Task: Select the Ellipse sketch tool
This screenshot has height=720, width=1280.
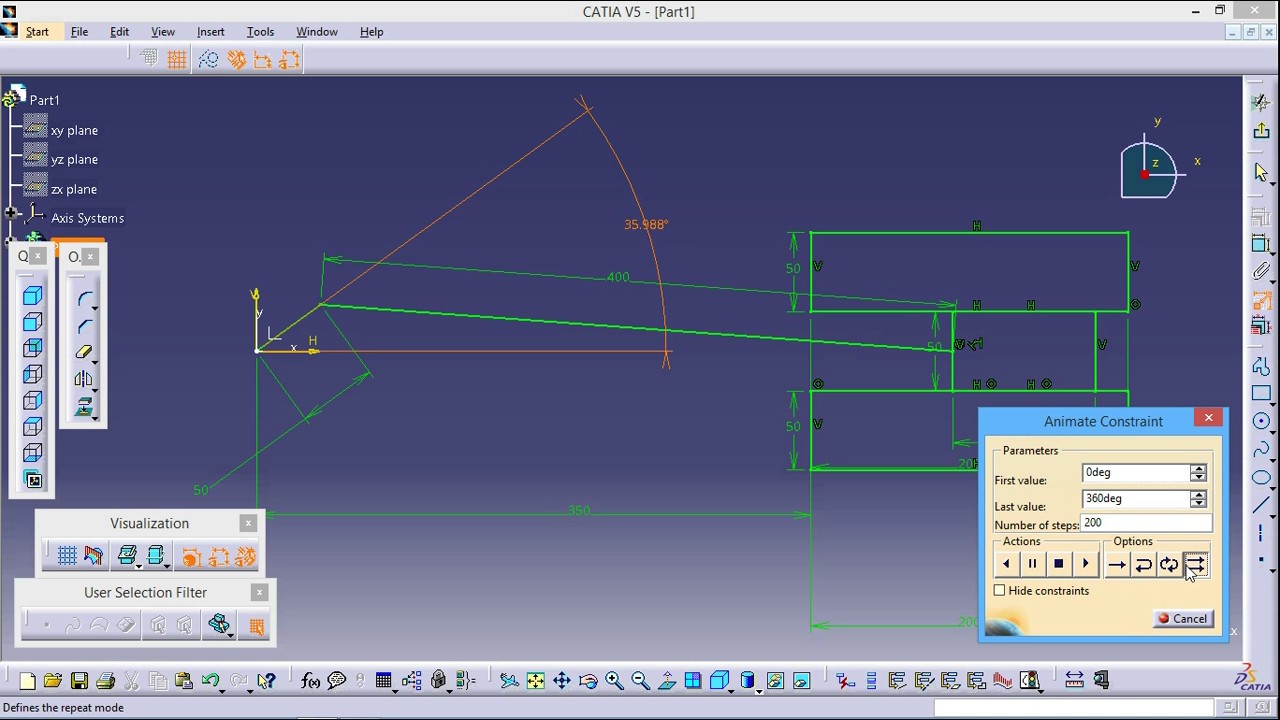Action: tap(1262, 477)
